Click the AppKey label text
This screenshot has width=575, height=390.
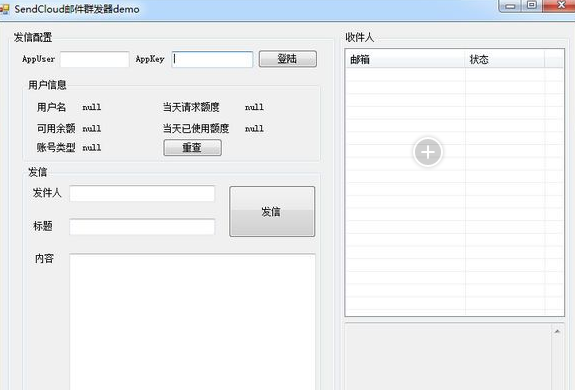pos(150,59)
